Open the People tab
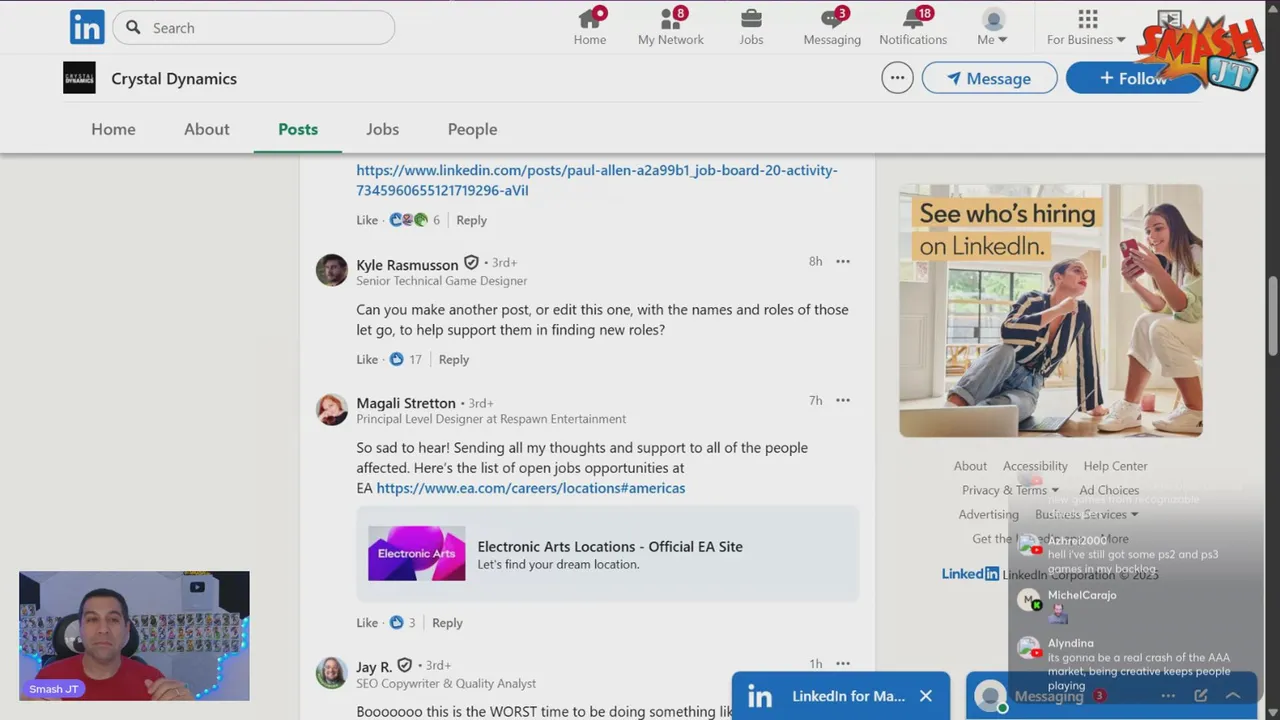Image resolution: width=1280 pixels, height=720 pixels. 472,129
